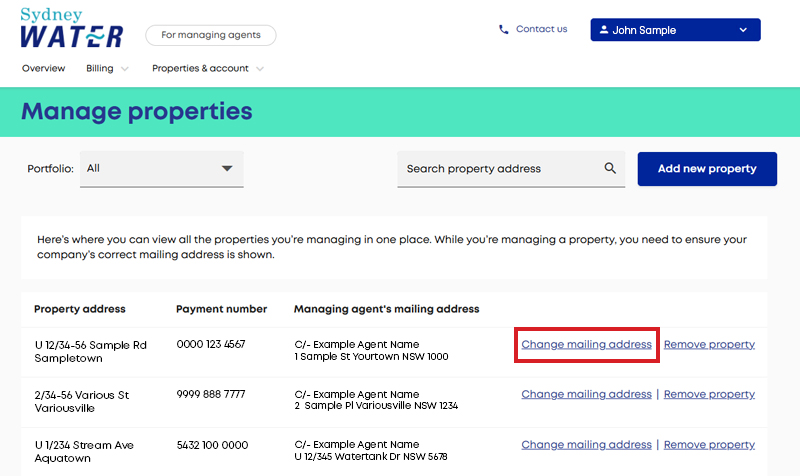Click the Add new property button
This screenshot has height=476, width=800.
click(x=707, y=169)
